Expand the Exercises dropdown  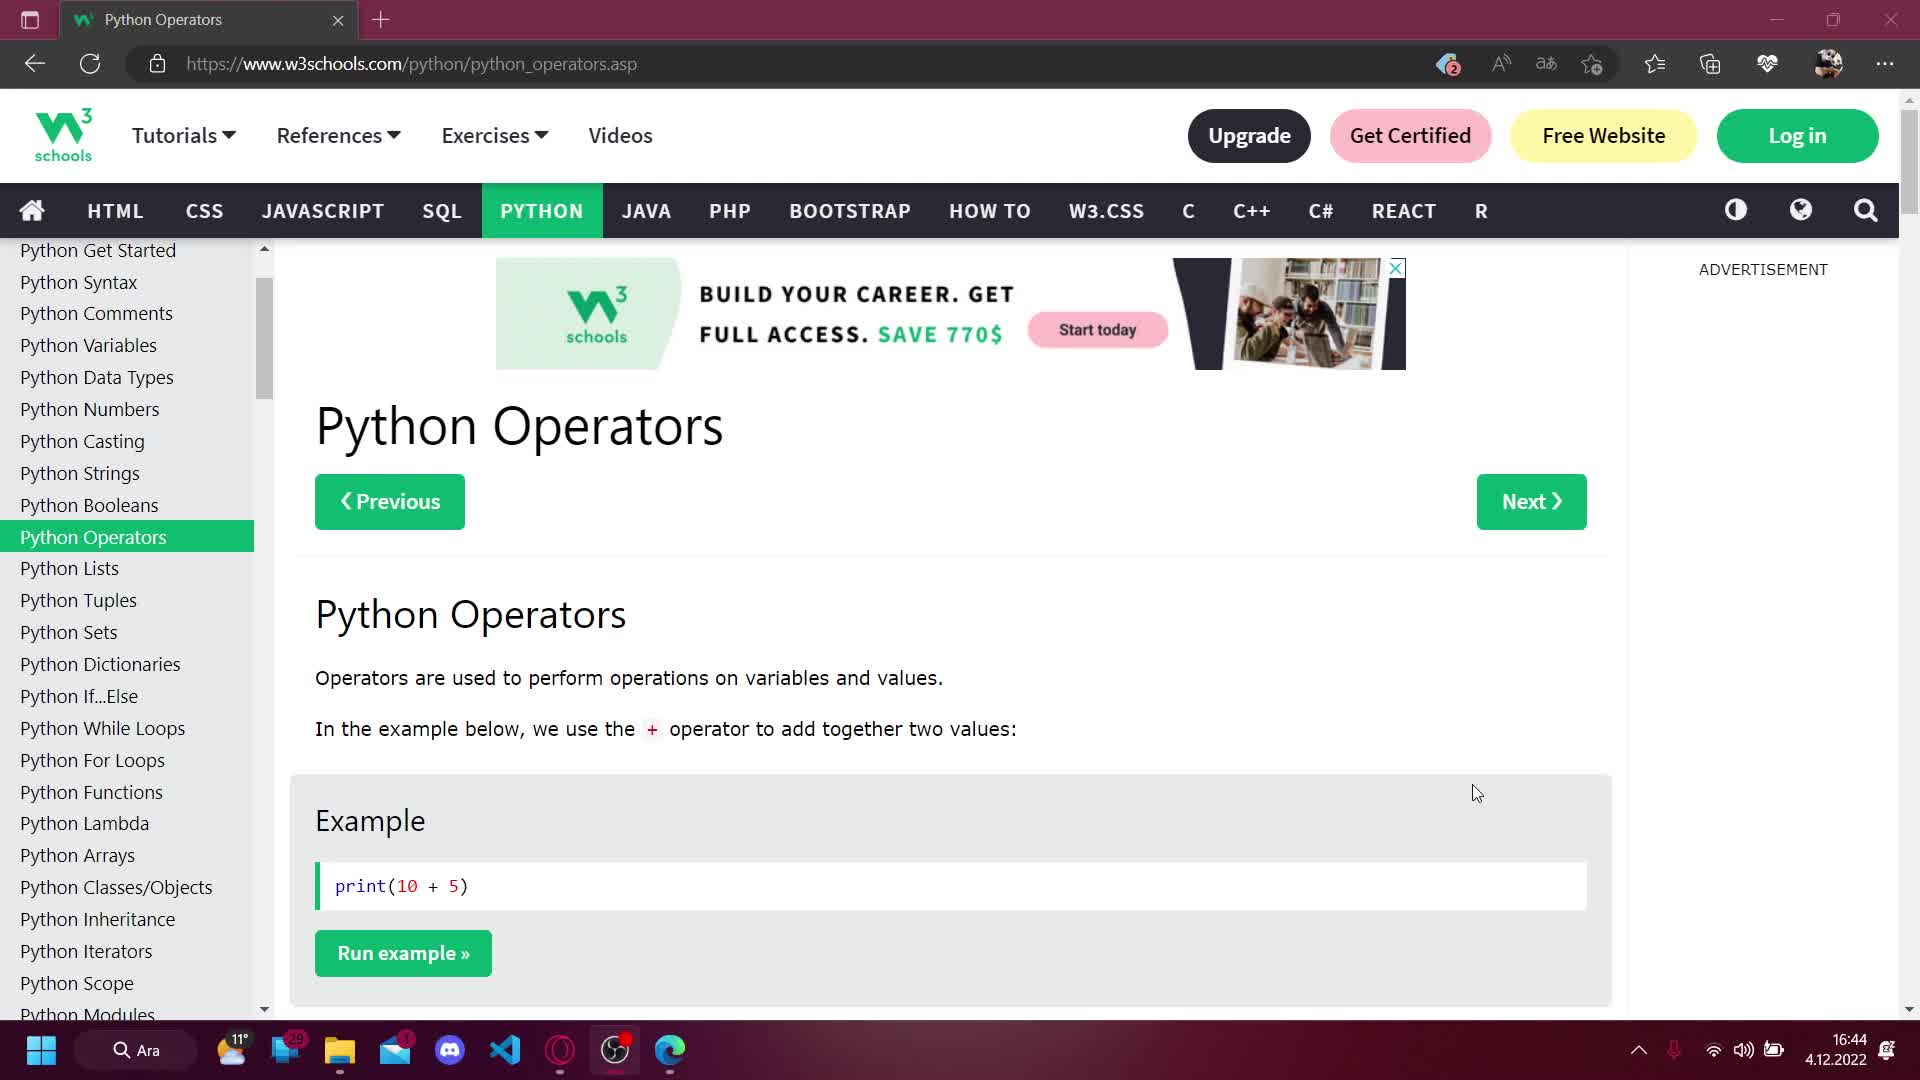coord(495,136)
